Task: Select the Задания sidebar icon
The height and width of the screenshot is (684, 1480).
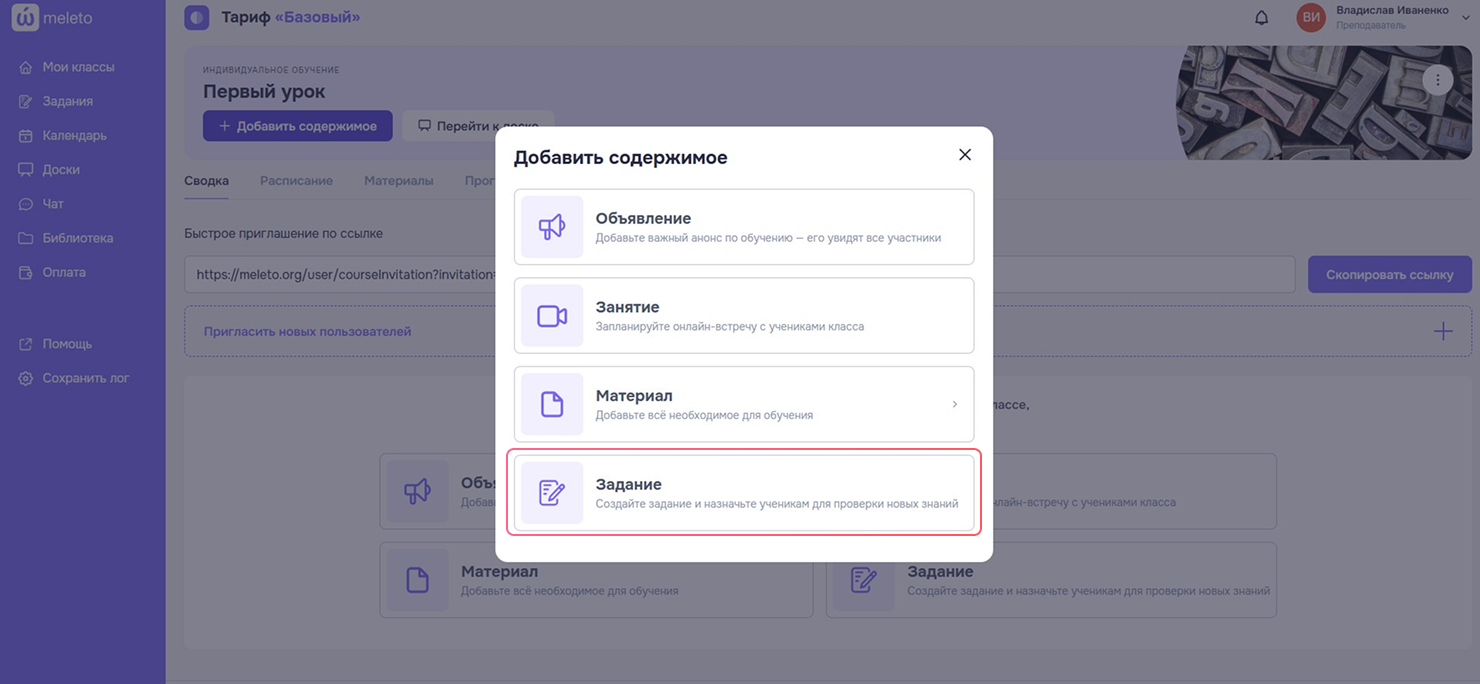Action: point(24,100)
